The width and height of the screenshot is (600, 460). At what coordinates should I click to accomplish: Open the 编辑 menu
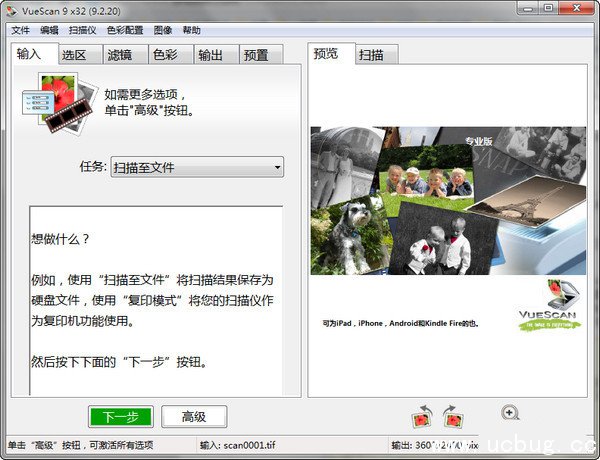coord(49,30)
